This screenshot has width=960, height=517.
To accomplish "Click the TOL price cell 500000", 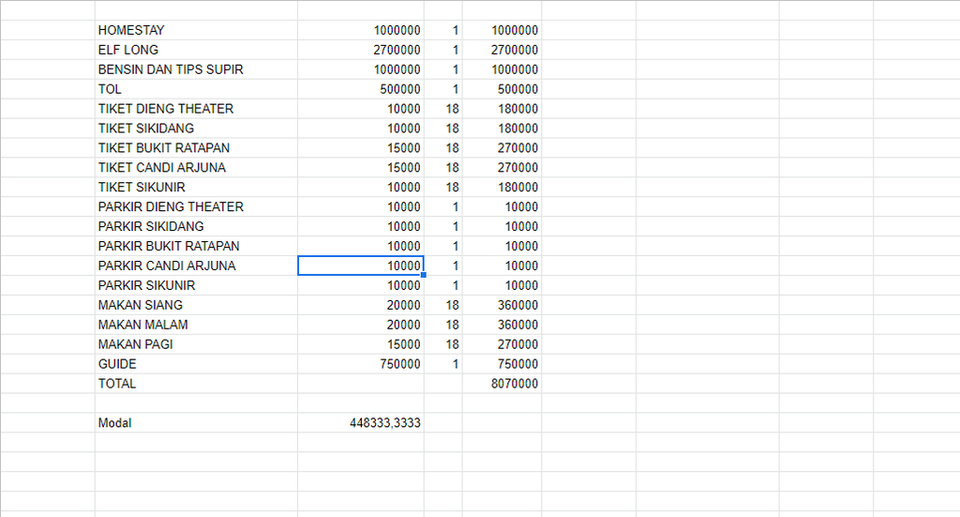I will click(361, 89).
